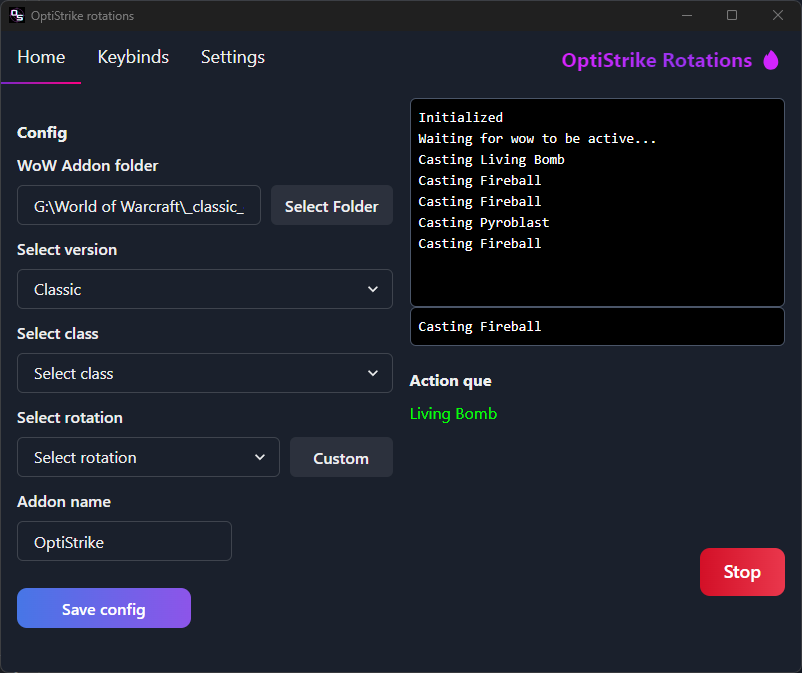Expand the Select version dropdown showing Classic
The width and height of the screenshot is (802, 673).
[x=205, y=289]
